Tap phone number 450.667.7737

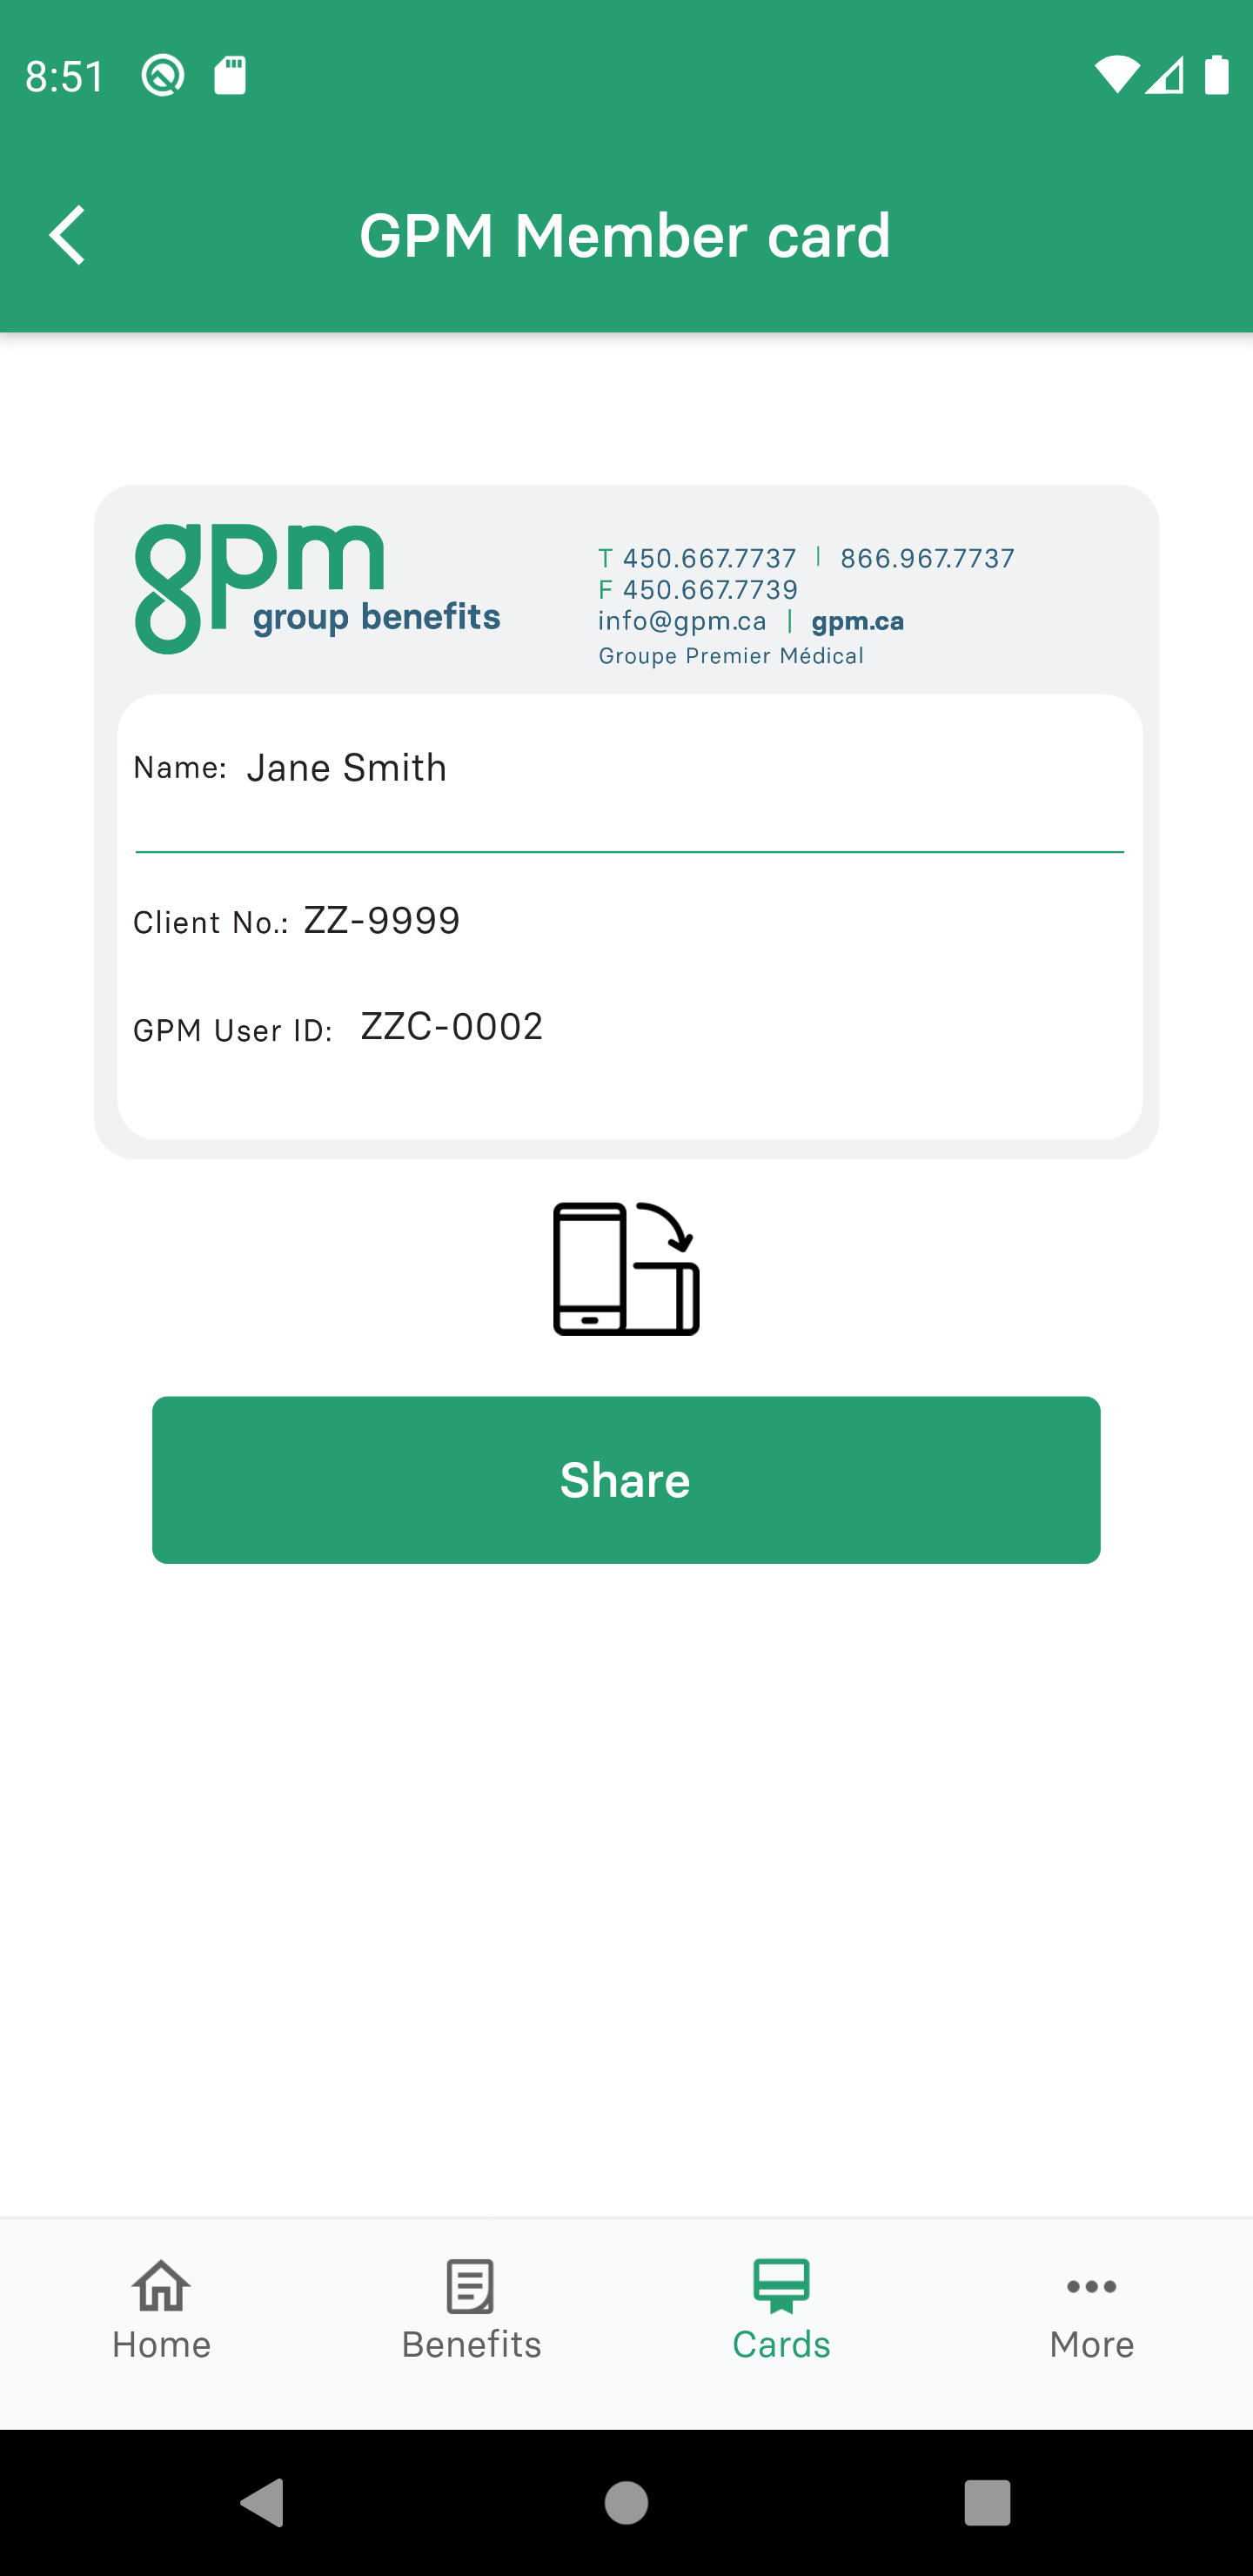pos(710,558)
